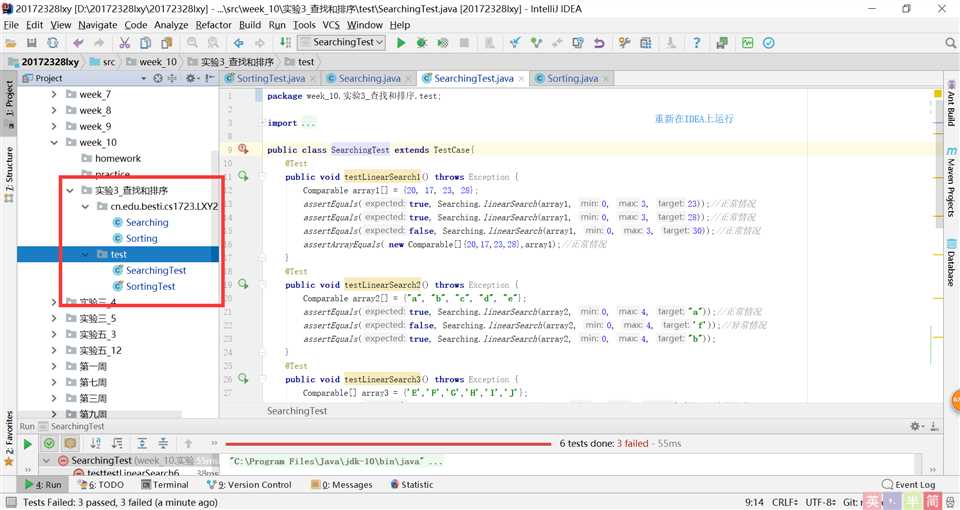This screenshot has width=960, height=510.
Task: Run SearchingTest with the green play icon
Action: [x=401, y=43]
